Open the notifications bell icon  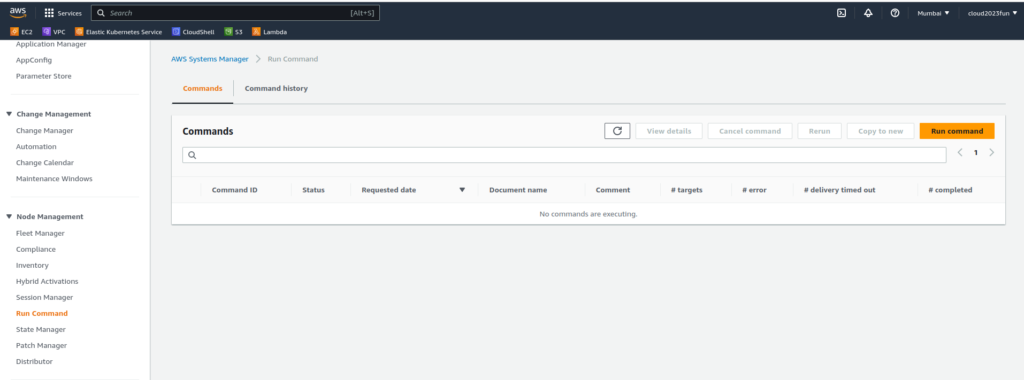[x=869, y=13]
